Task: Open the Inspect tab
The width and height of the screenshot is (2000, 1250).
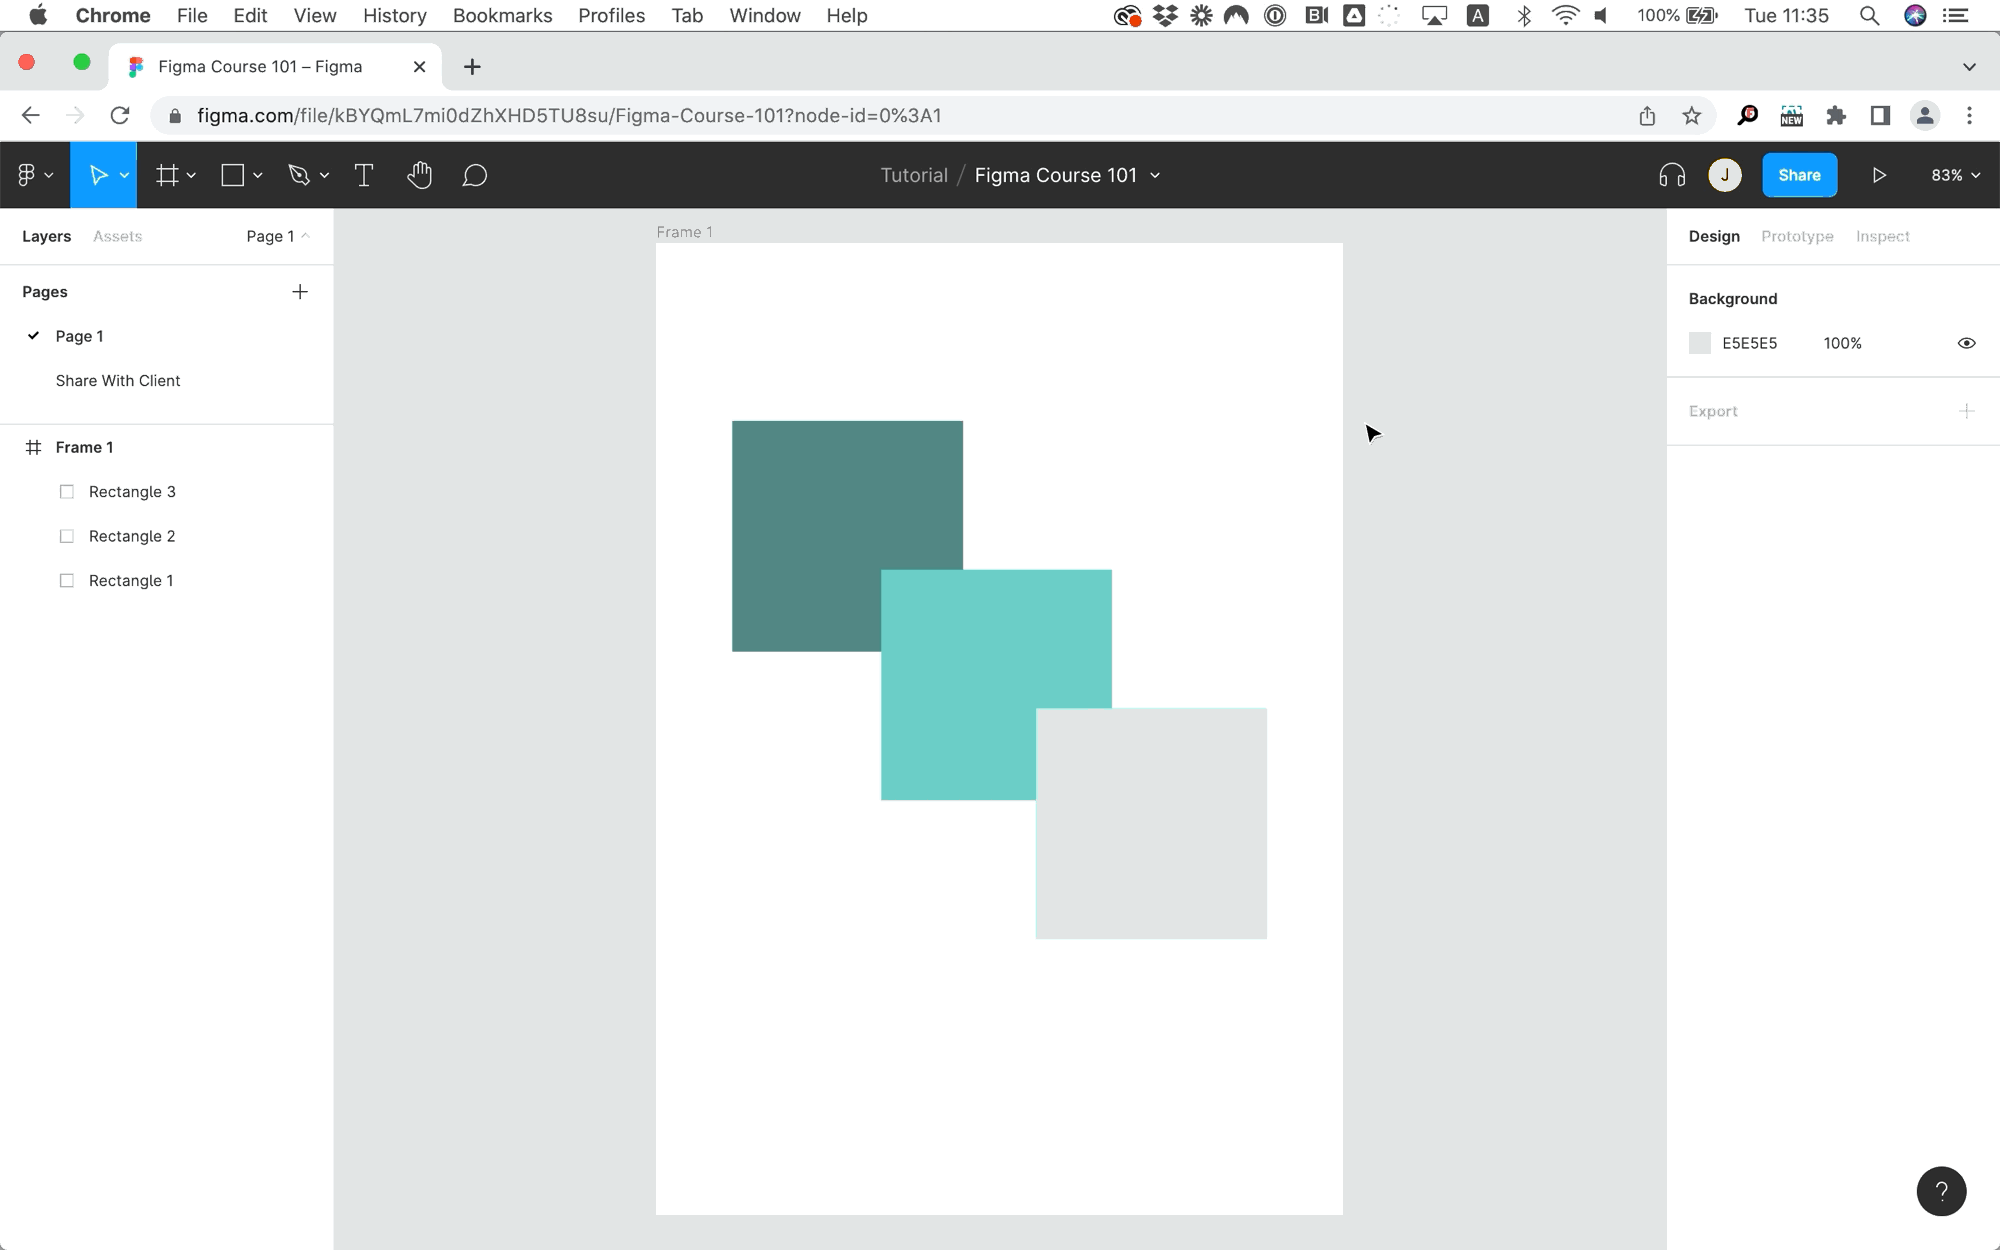Action: coord(1882,236)
